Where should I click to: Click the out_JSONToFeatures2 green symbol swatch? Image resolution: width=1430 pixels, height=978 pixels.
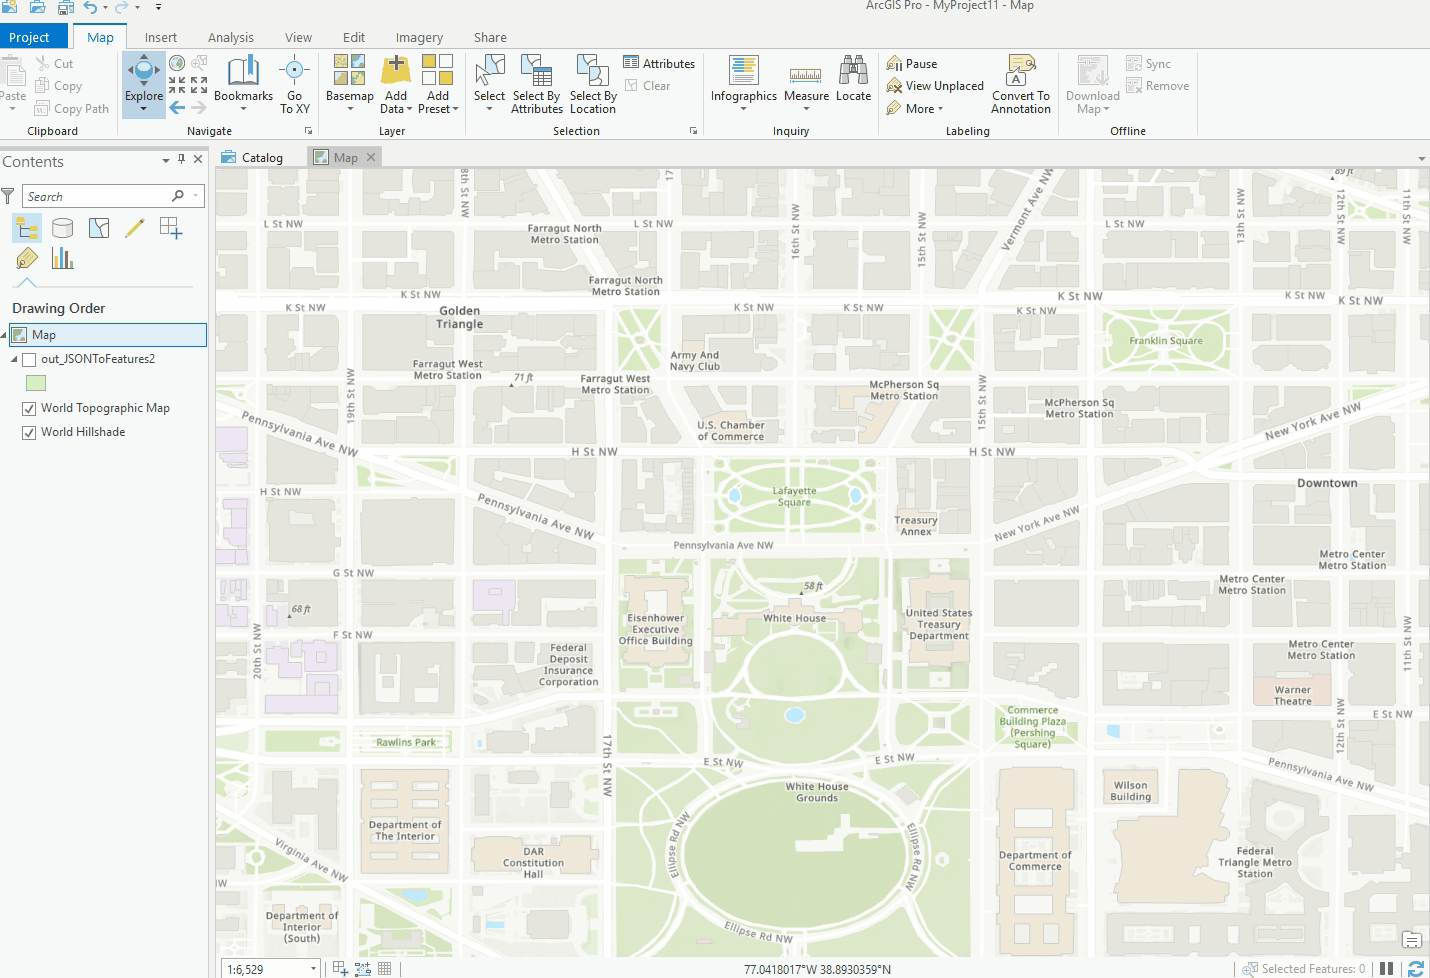36,383
